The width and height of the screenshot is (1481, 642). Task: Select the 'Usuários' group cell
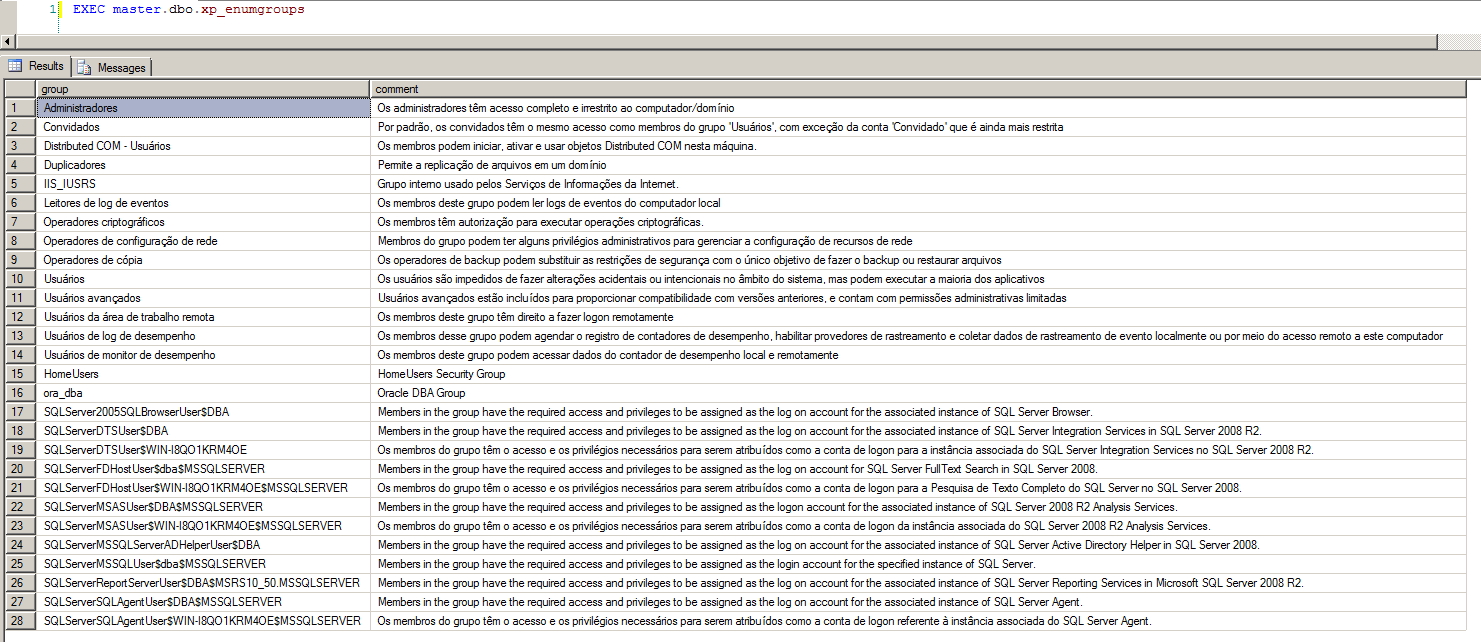(204, 279)
